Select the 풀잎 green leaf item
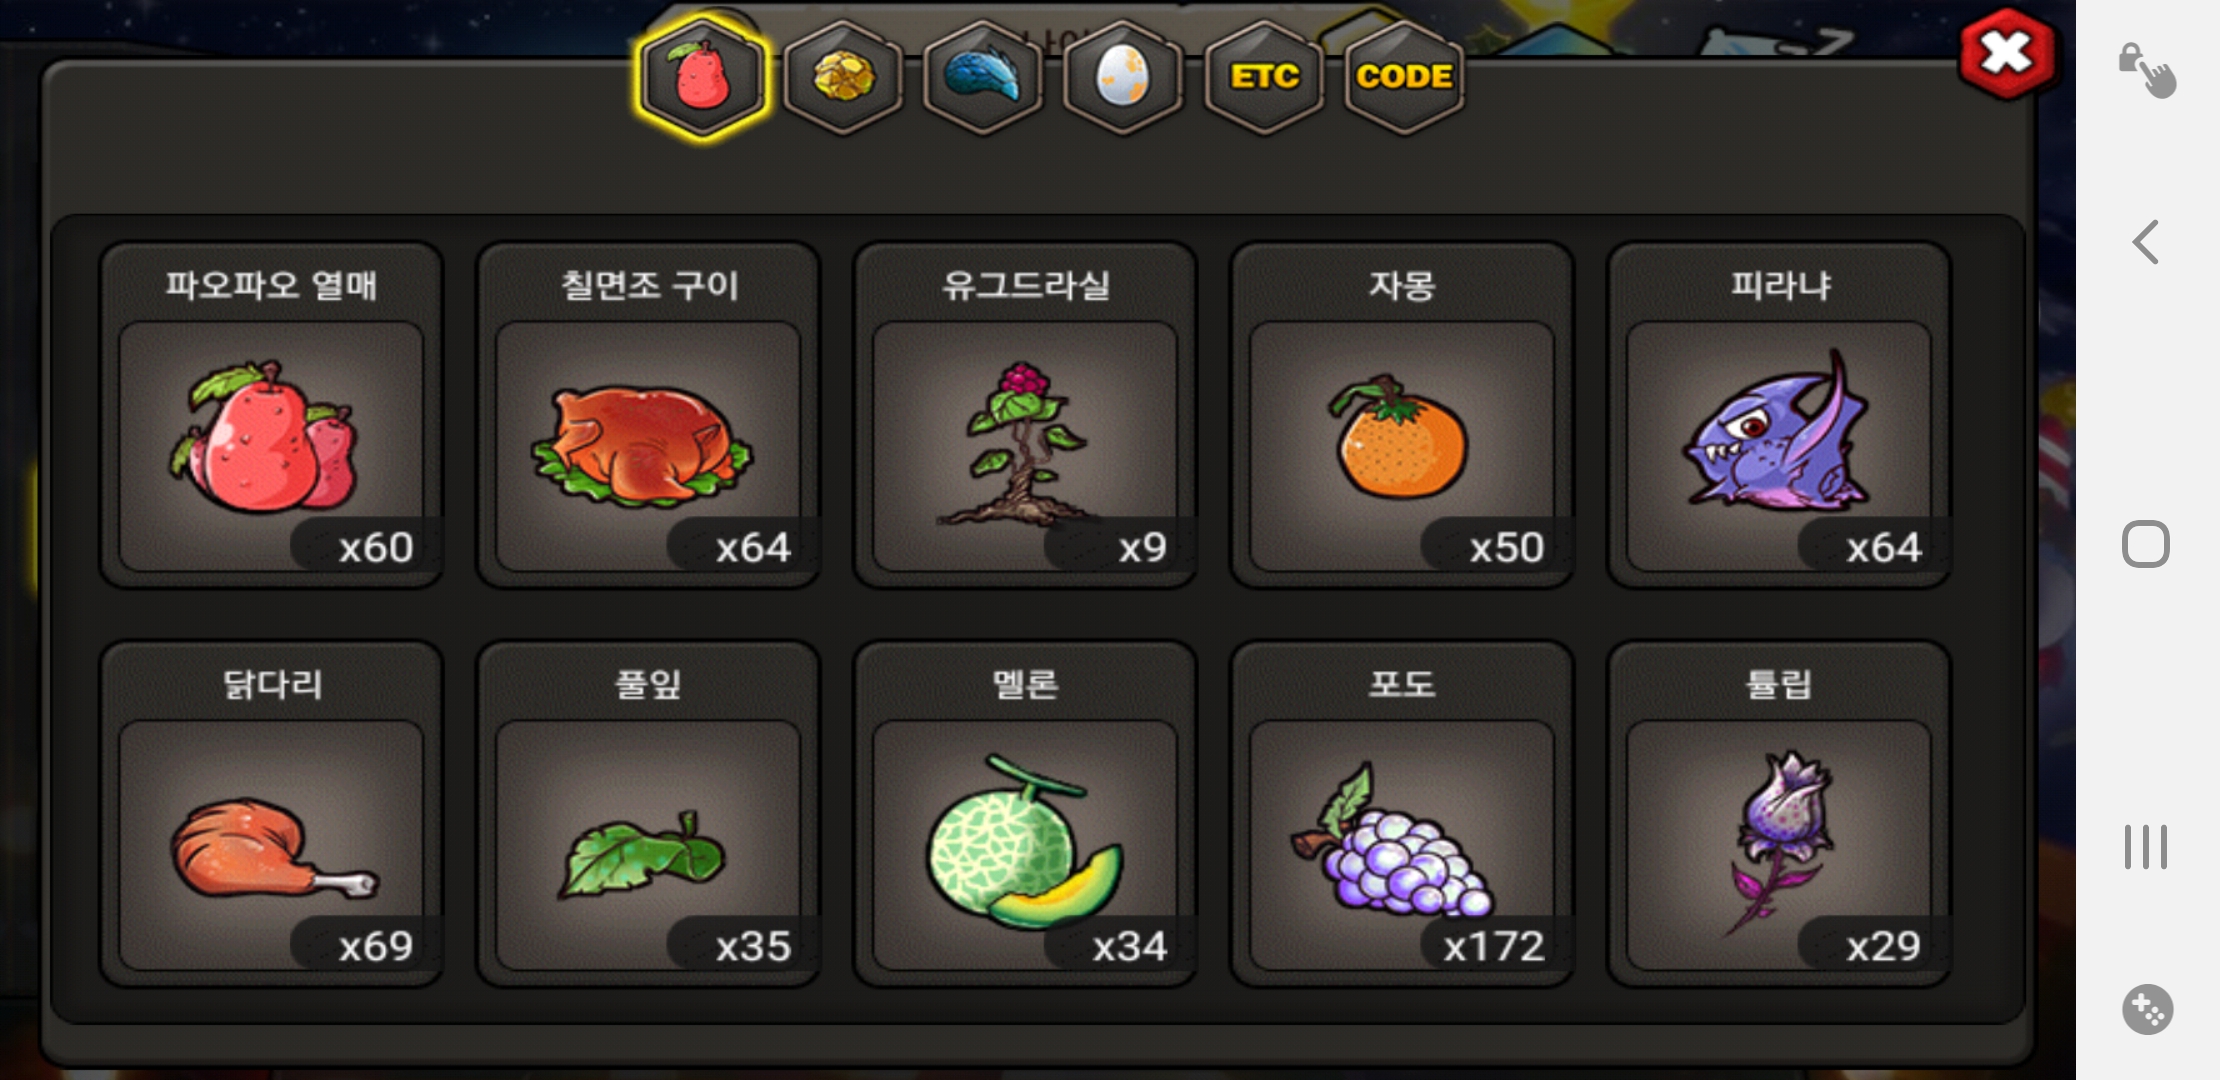The width and height of the screenshot is (2220, 1080). tap(648, 814)
